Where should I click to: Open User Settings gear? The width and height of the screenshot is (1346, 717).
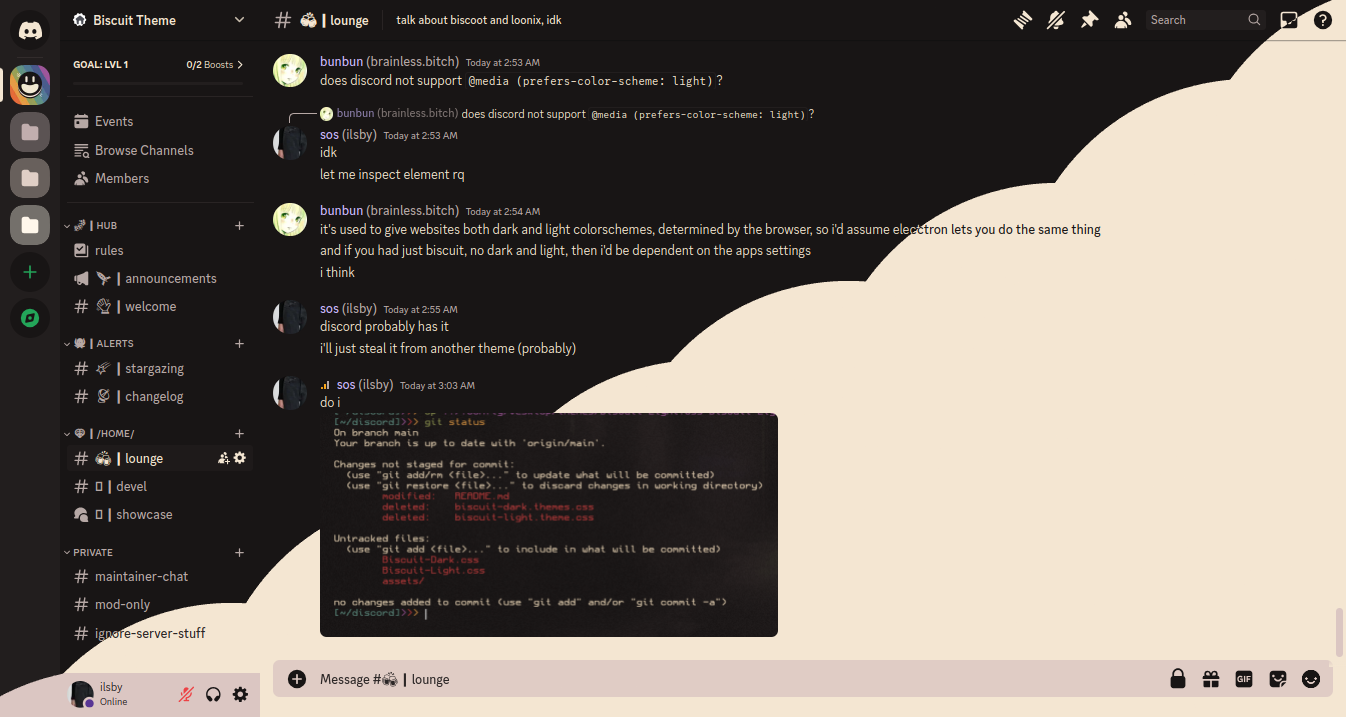pyautogui.click(x=240, y=694)
